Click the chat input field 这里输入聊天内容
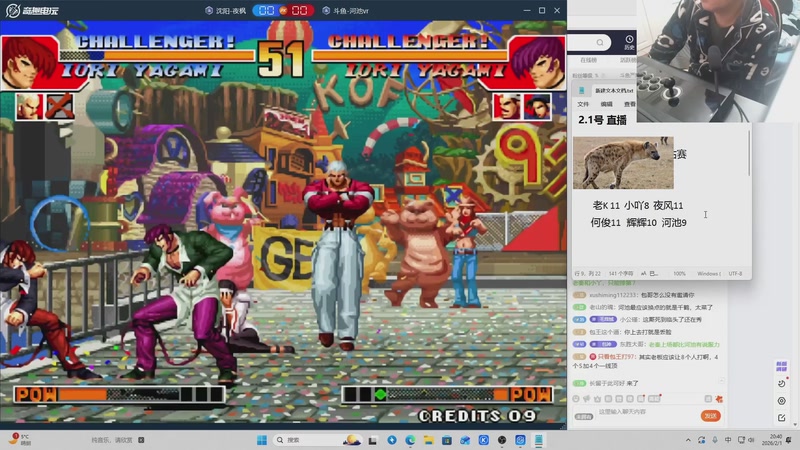The height and width of the screenshot is (450, 800). pos(647,412)
